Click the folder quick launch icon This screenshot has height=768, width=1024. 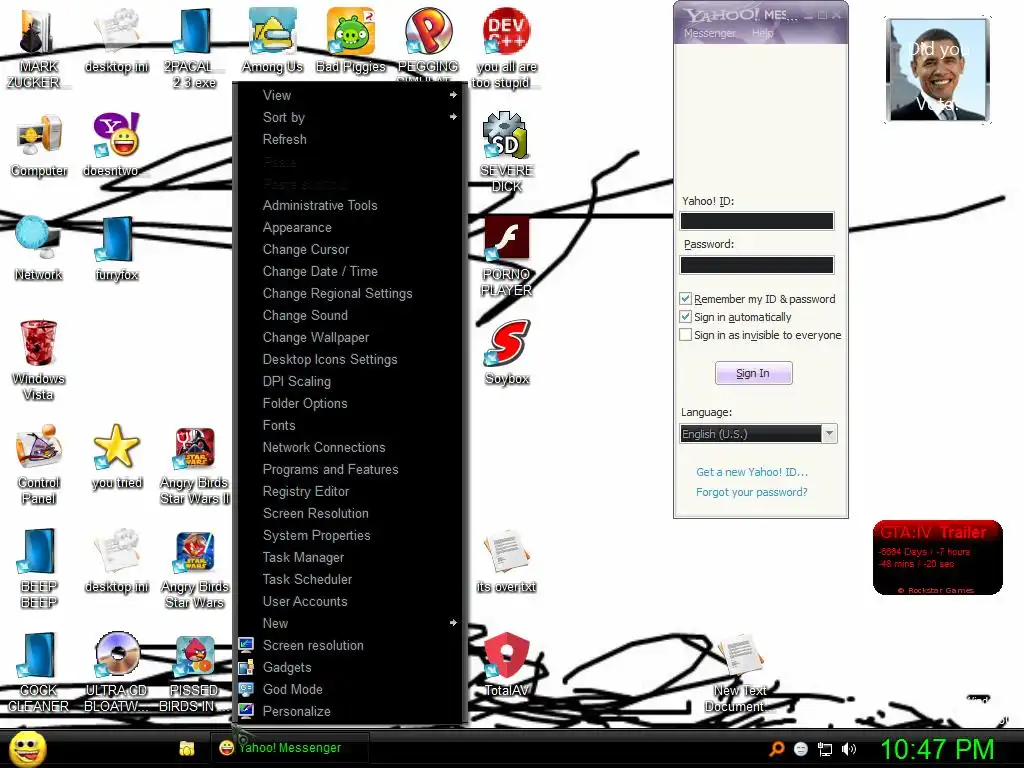coord(187,748)
